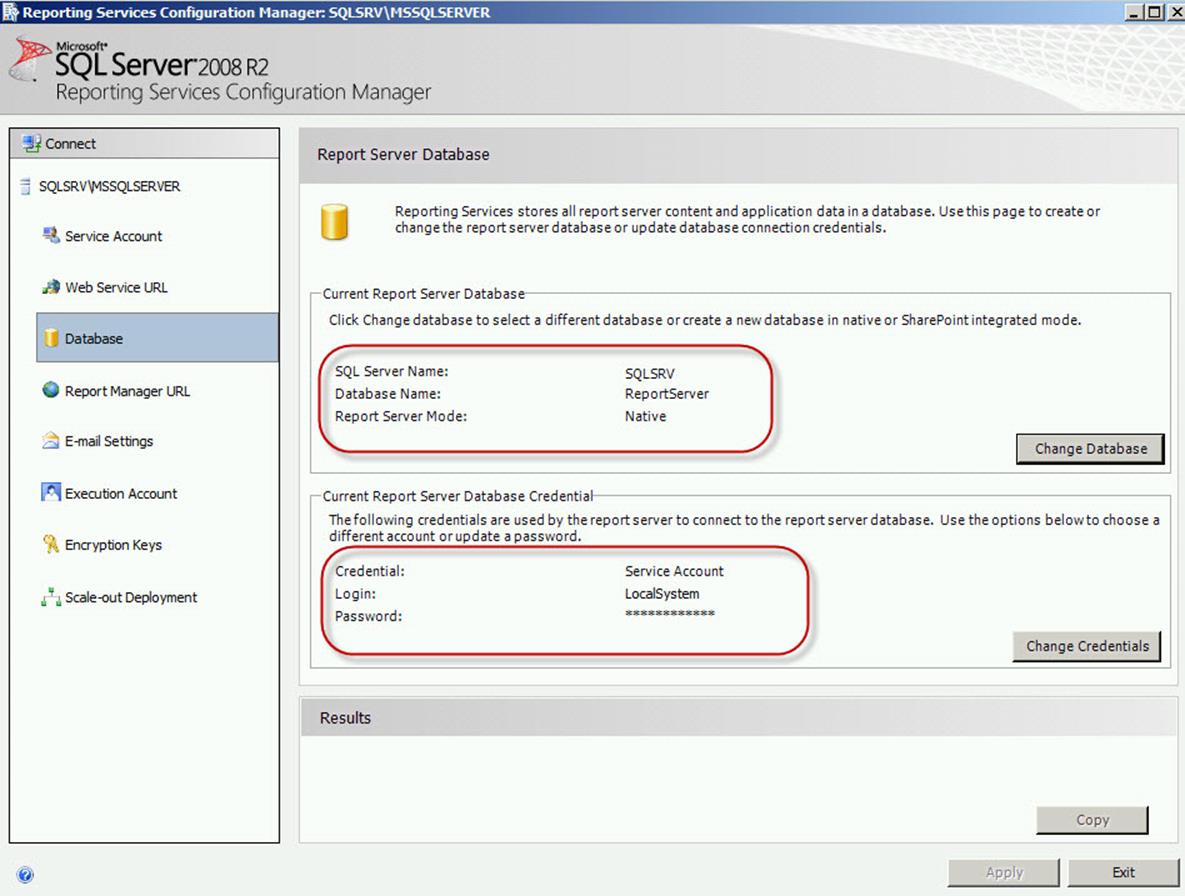Viewport: 1185px width, 896px height.
Task: Click the SQL Server Name value SQLSRV
Action: 649,373
